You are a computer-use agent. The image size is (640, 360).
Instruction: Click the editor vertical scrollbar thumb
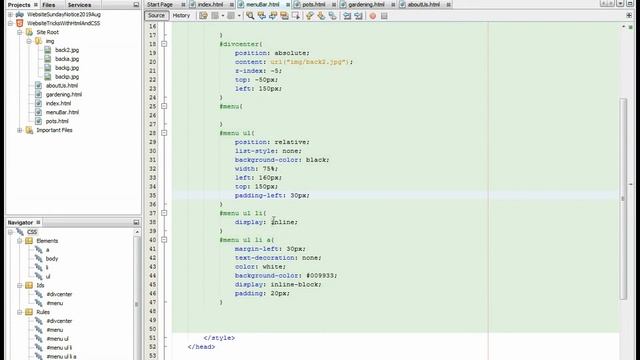coord(623,199)
